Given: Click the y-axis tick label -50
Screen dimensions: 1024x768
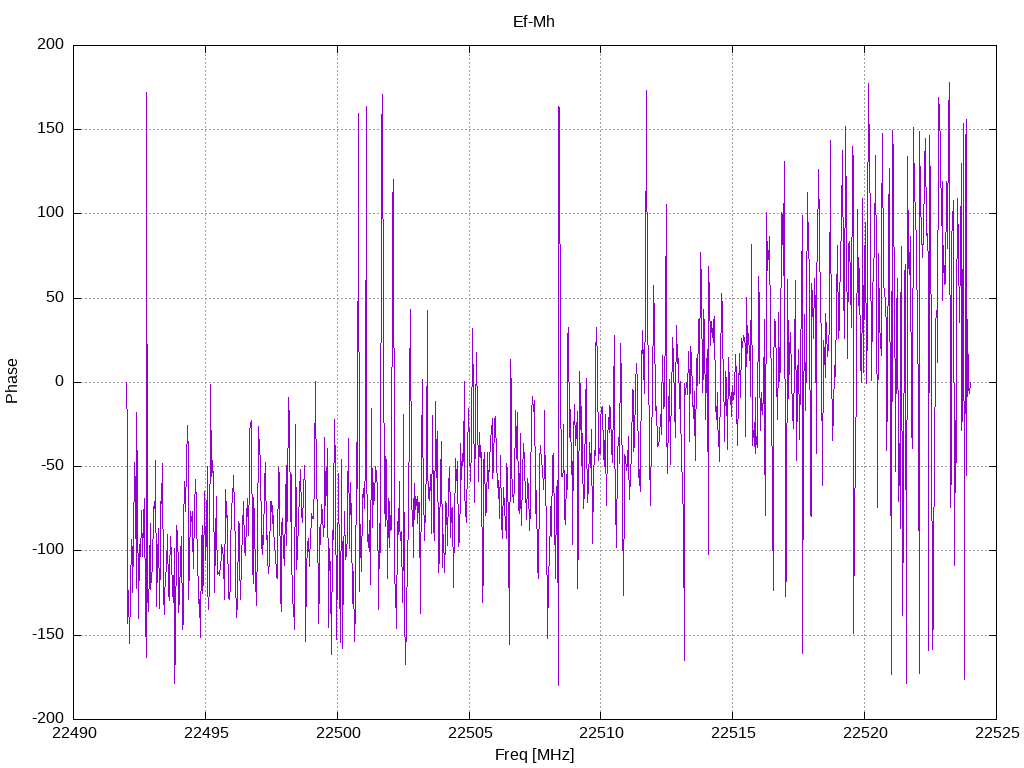Looking at the screenshot, I should tap(52, 466).
